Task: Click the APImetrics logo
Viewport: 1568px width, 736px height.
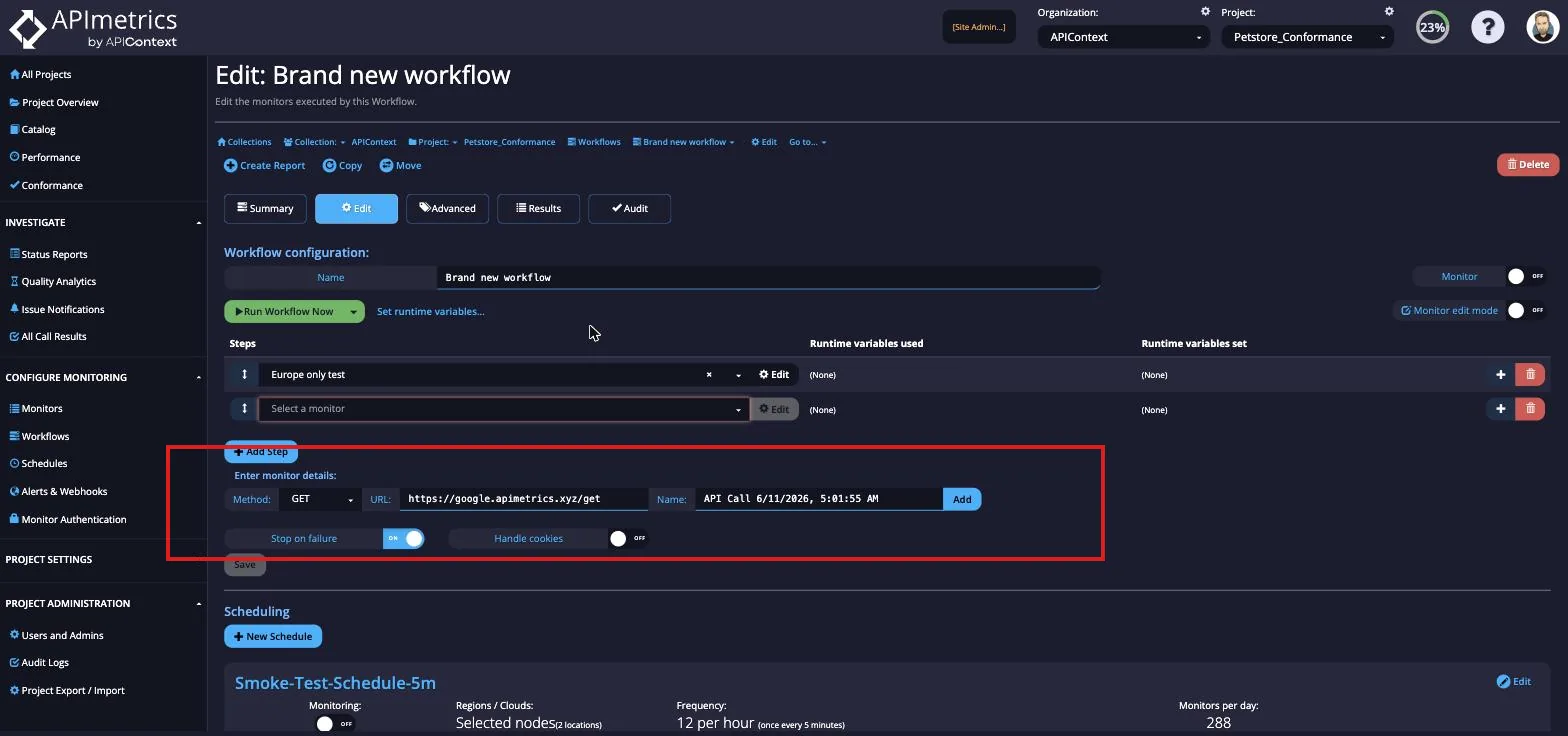Action: coord(93,28)
